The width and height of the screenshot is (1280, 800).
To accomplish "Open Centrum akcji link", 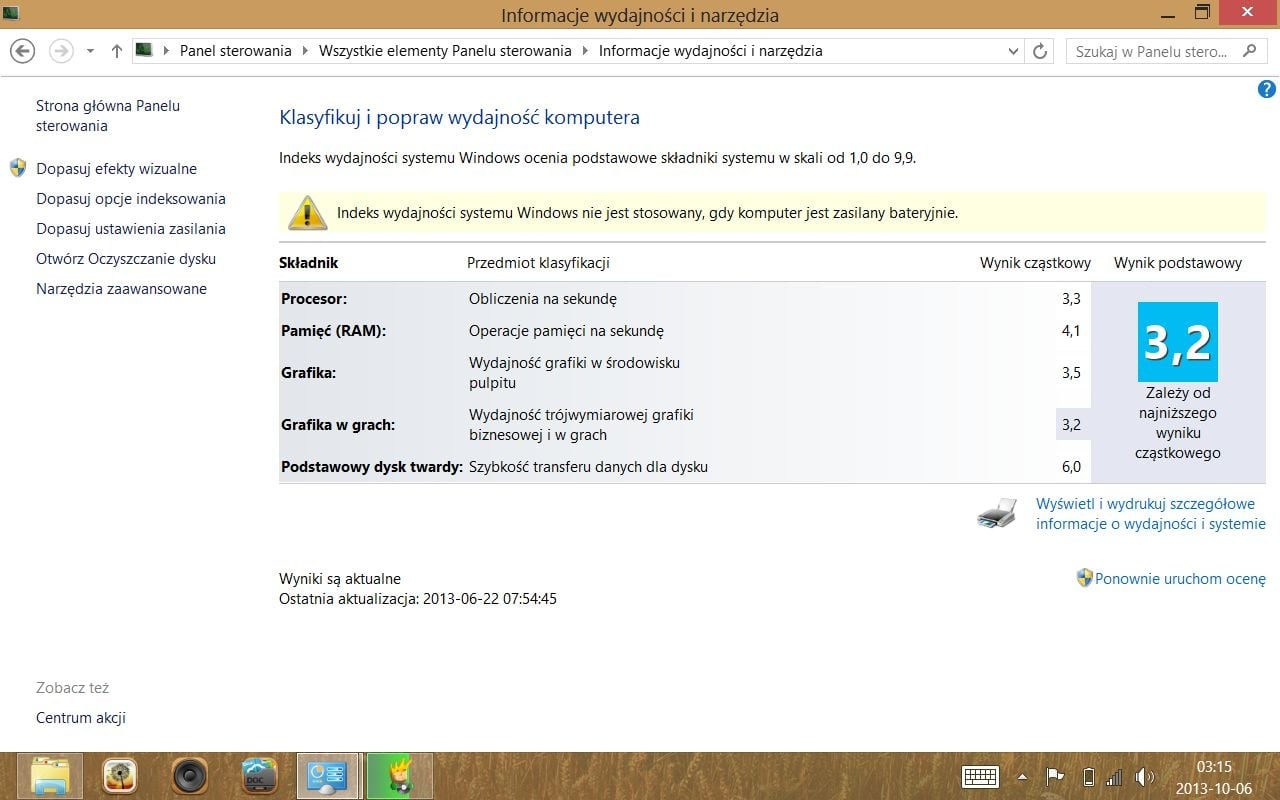I will click(x=81, y=718).
